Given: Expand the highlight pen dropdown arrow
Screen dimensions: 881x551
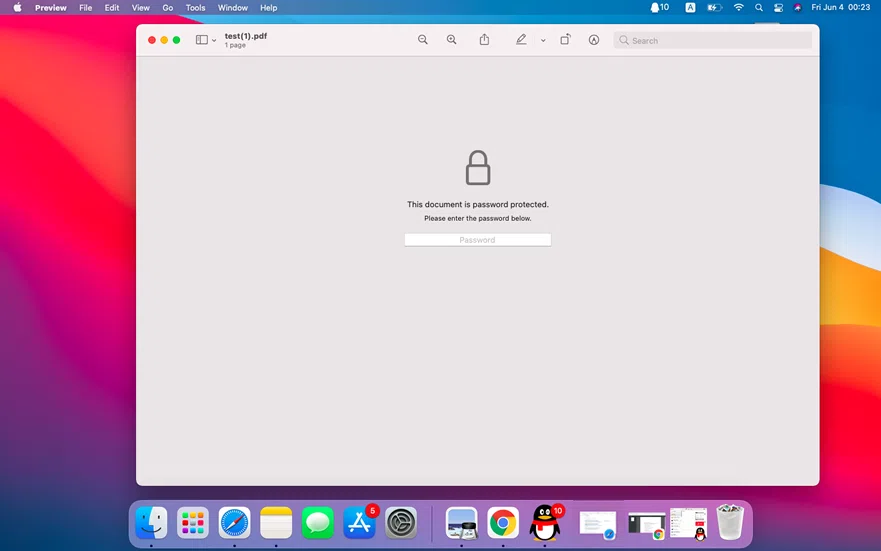Looking at the screenshot, I should point(543,41).
